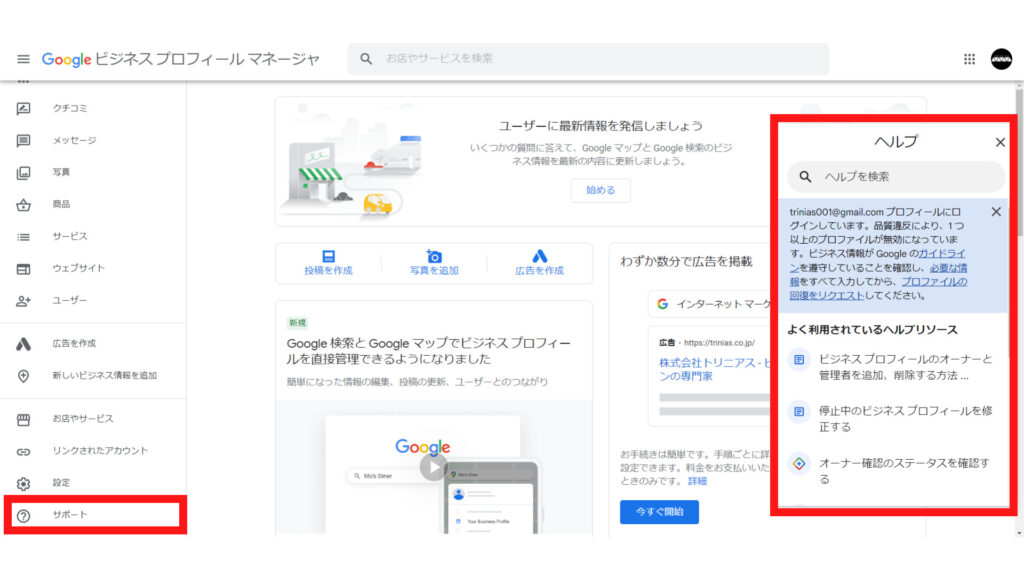Close the ヘルプ panel

click(x=1000, y=142)
